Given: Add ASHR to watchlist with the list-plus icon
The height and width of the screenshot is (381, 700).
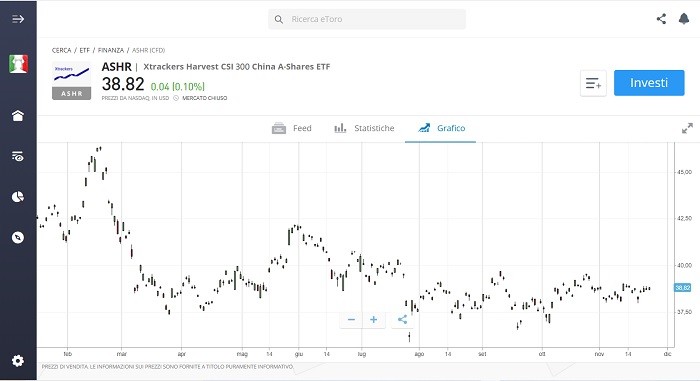Looking at the screenshot, I should [593, 83].
